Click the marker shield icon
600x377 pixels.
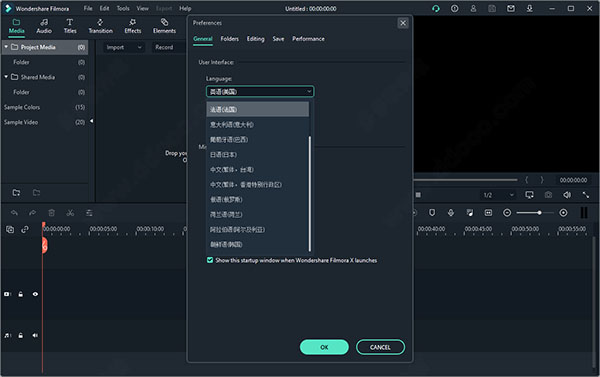click(432, 212)
